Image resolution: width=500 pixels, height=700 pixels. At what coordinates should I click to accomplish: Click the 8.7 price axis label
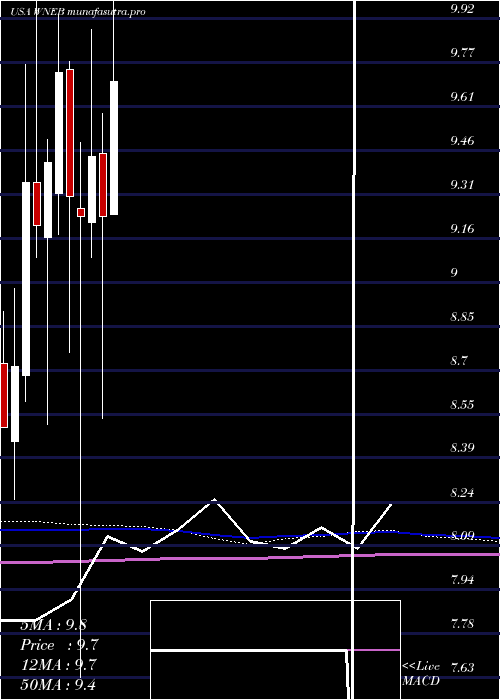(460, 361)
